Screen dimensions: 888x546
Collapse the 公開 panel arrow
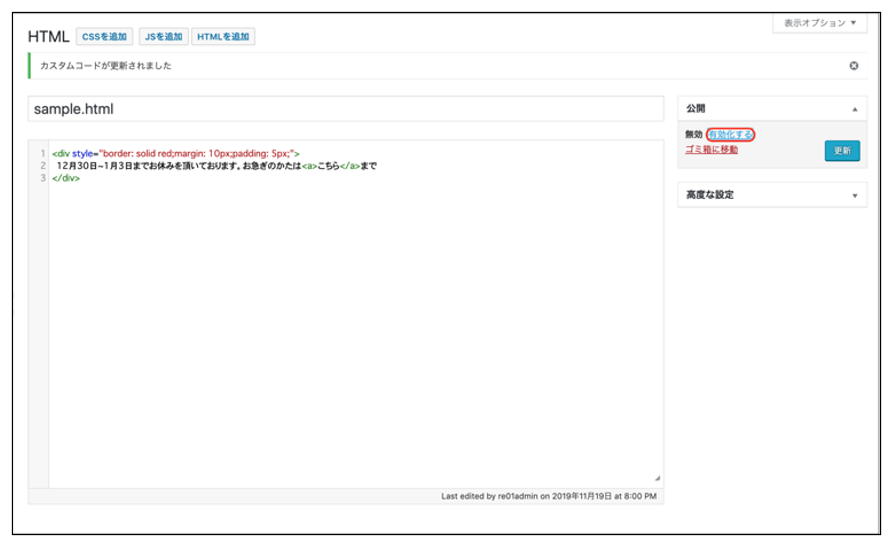click(x=854, y=108)
